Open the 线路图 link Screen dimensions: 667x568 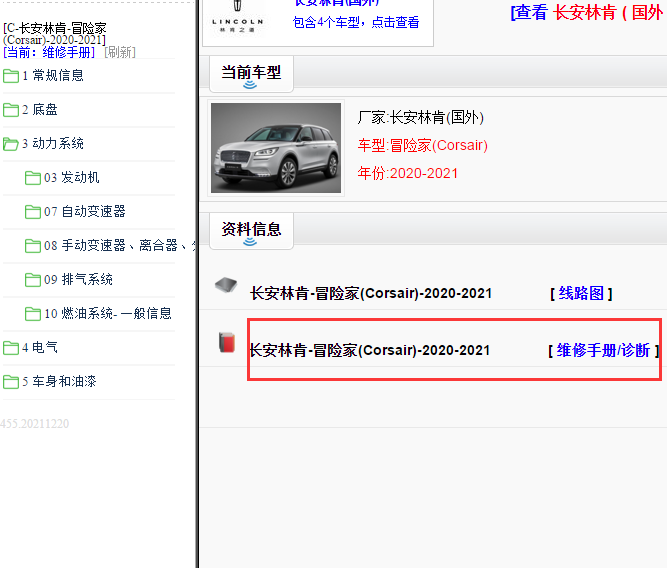581,293
